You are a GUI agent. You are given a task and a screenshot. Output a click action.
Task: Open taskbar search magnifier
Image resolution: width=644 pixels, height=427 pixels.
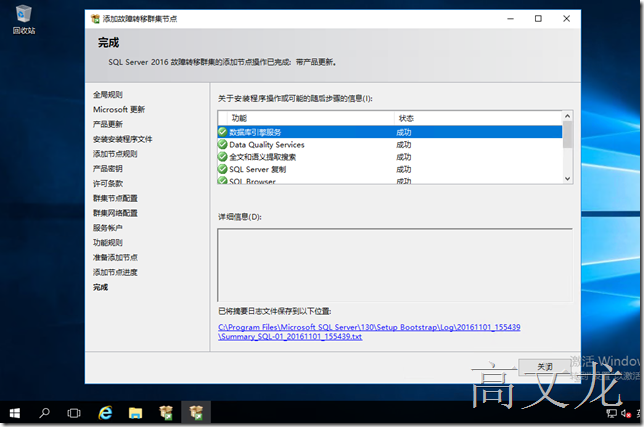[44, 413]
